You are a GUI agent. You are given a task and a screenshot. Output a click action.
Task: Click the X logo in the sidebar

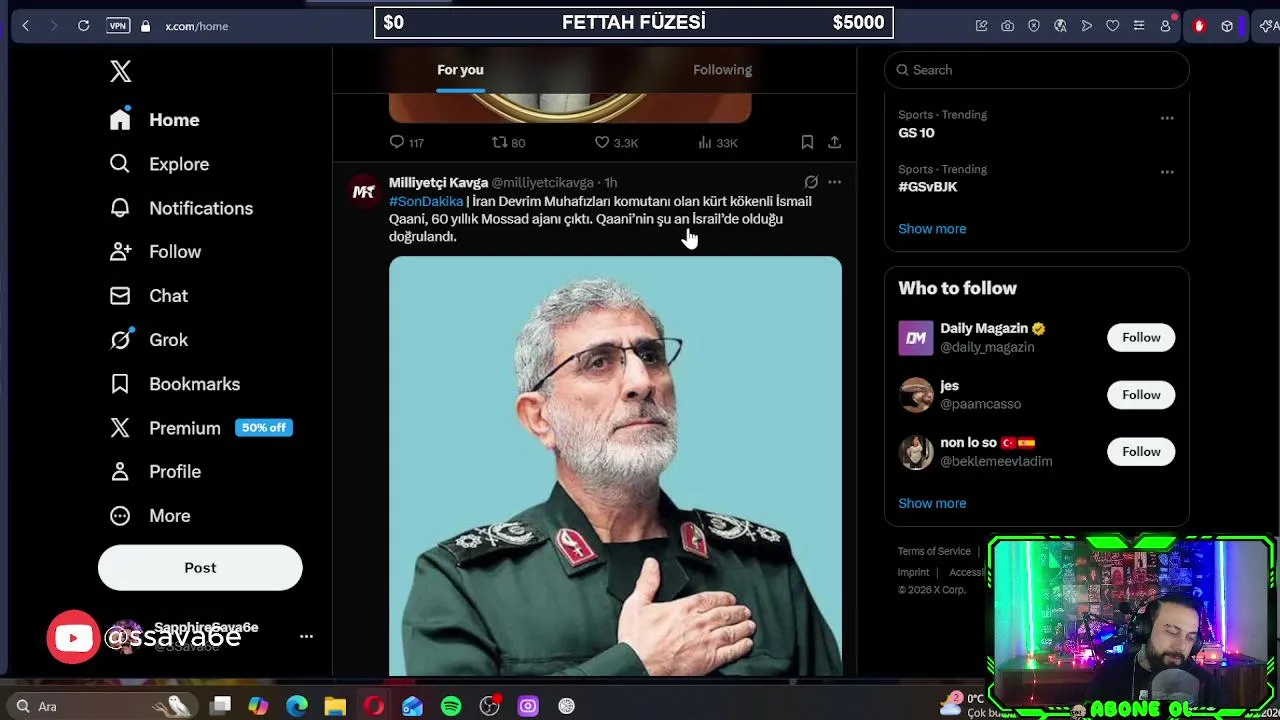[x=120, y=71]
